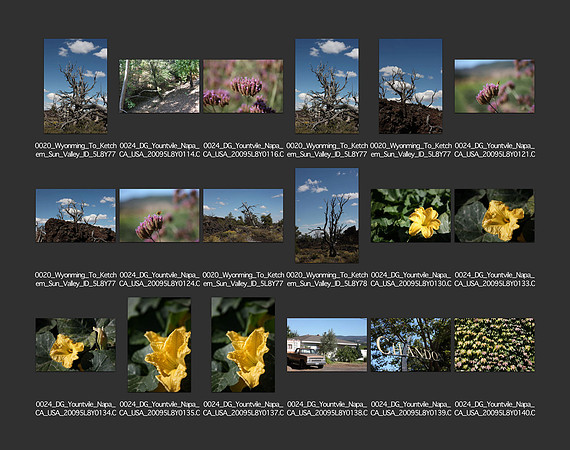Viewport: 570px width, 450px height.
Task: Click file name ending 20095L8Y0135.C
Action: (x=159, y=408)
